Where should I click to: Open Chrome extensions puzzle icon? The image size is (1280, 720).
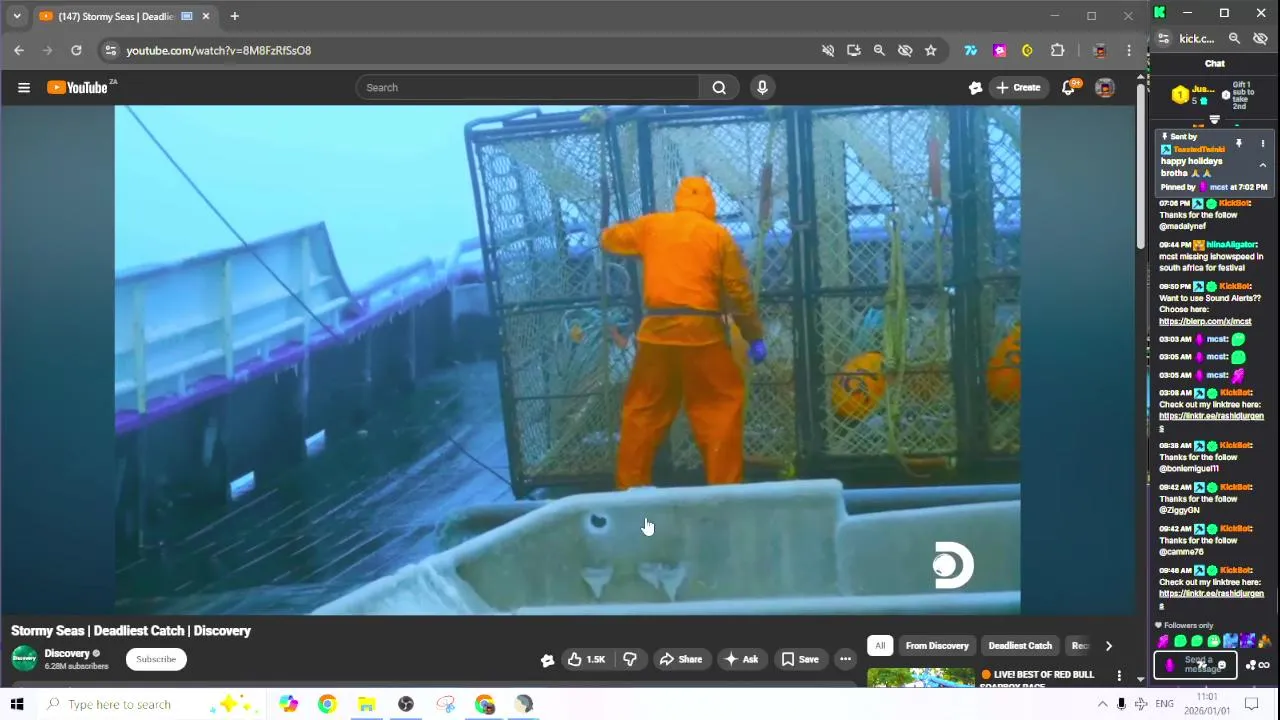(1057, 50)
